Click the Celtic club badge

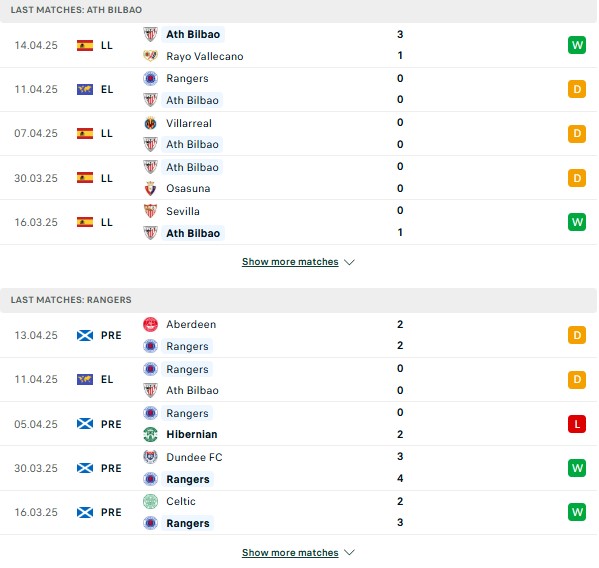coord(150,501)
